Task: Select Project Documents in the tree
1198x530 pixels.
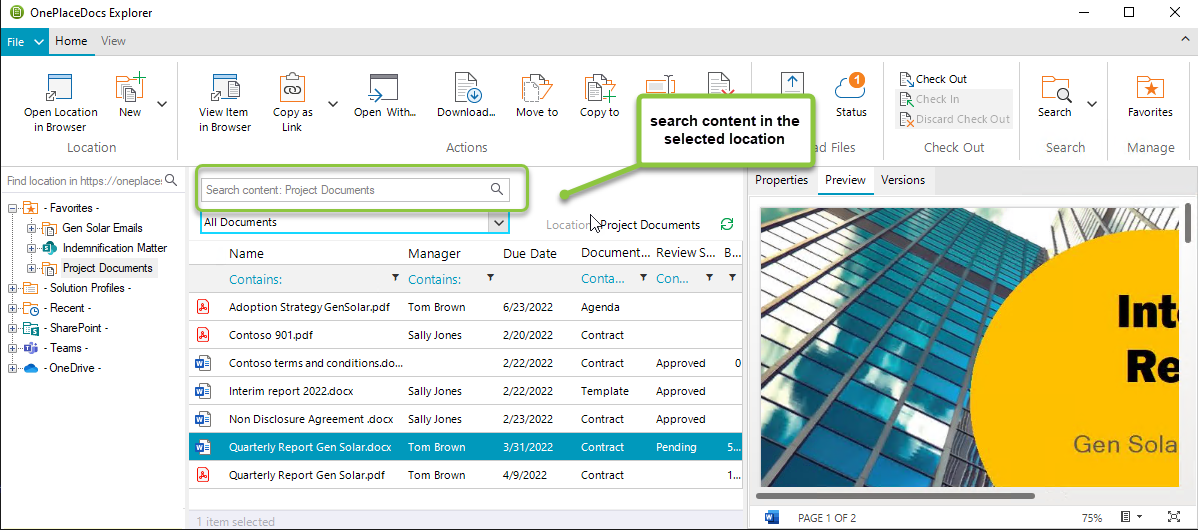Action: coord(108,268)
